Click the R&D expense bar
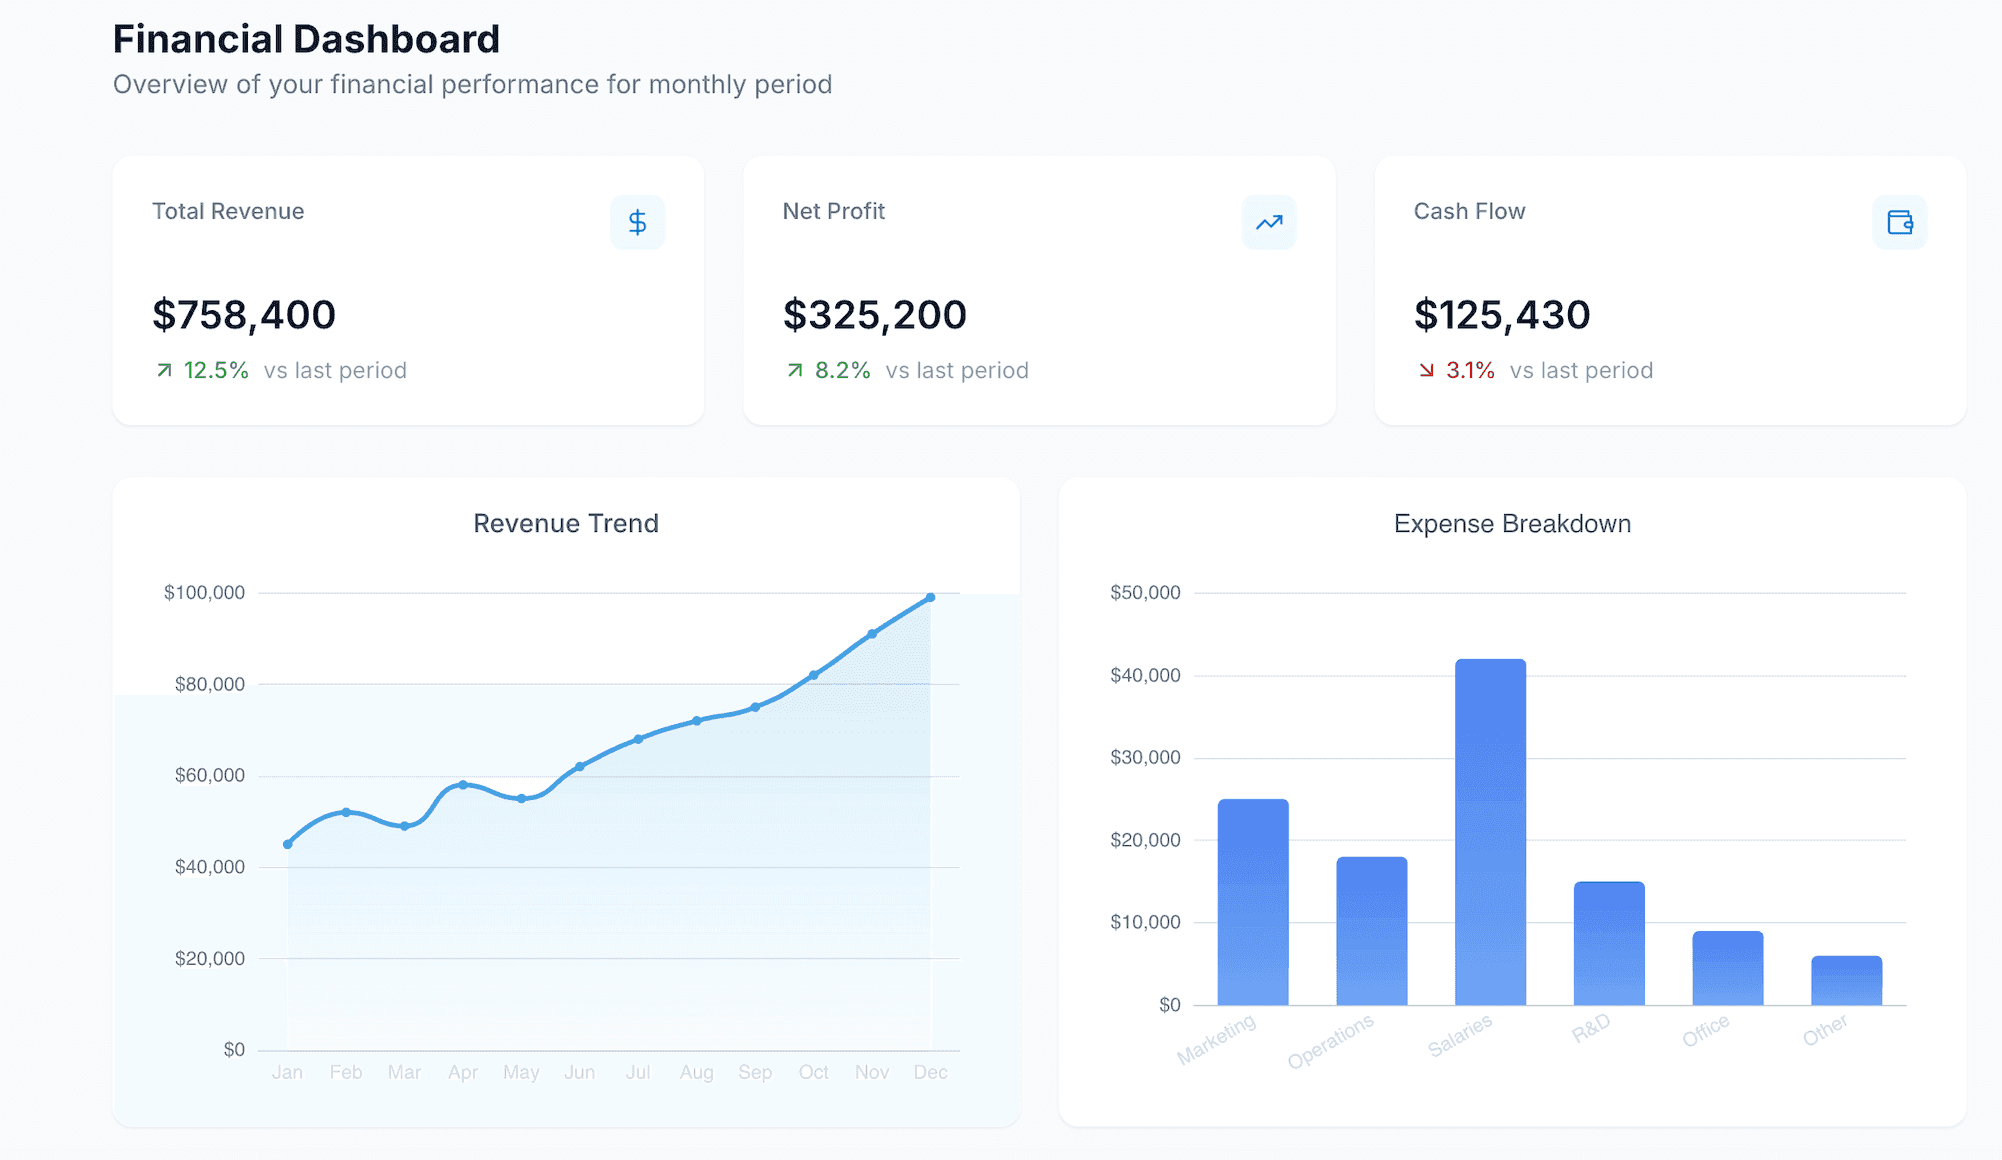2002x1160 pixels. click(x=1609, y=943)
